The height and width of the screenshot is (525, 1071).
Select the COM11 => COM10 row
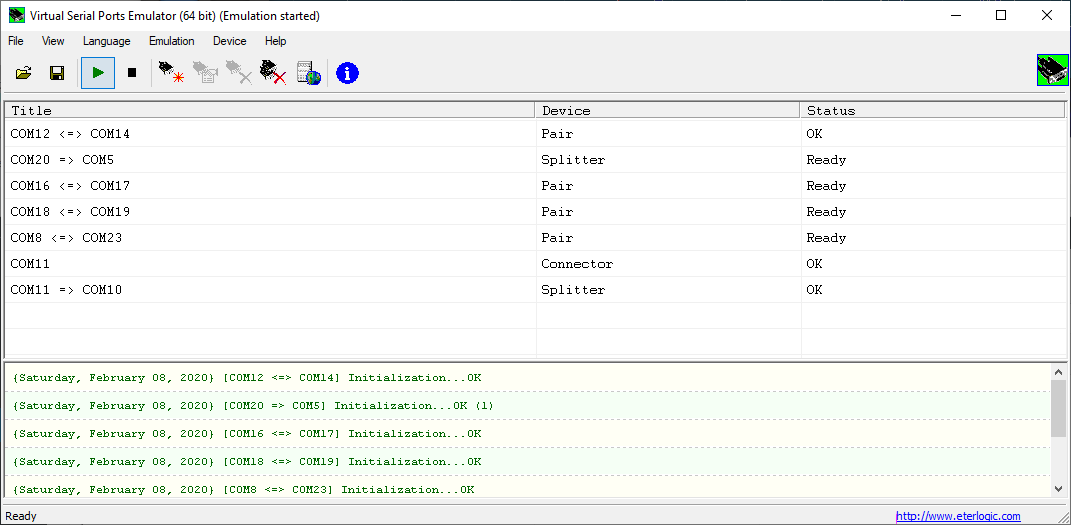coord(536,289)
